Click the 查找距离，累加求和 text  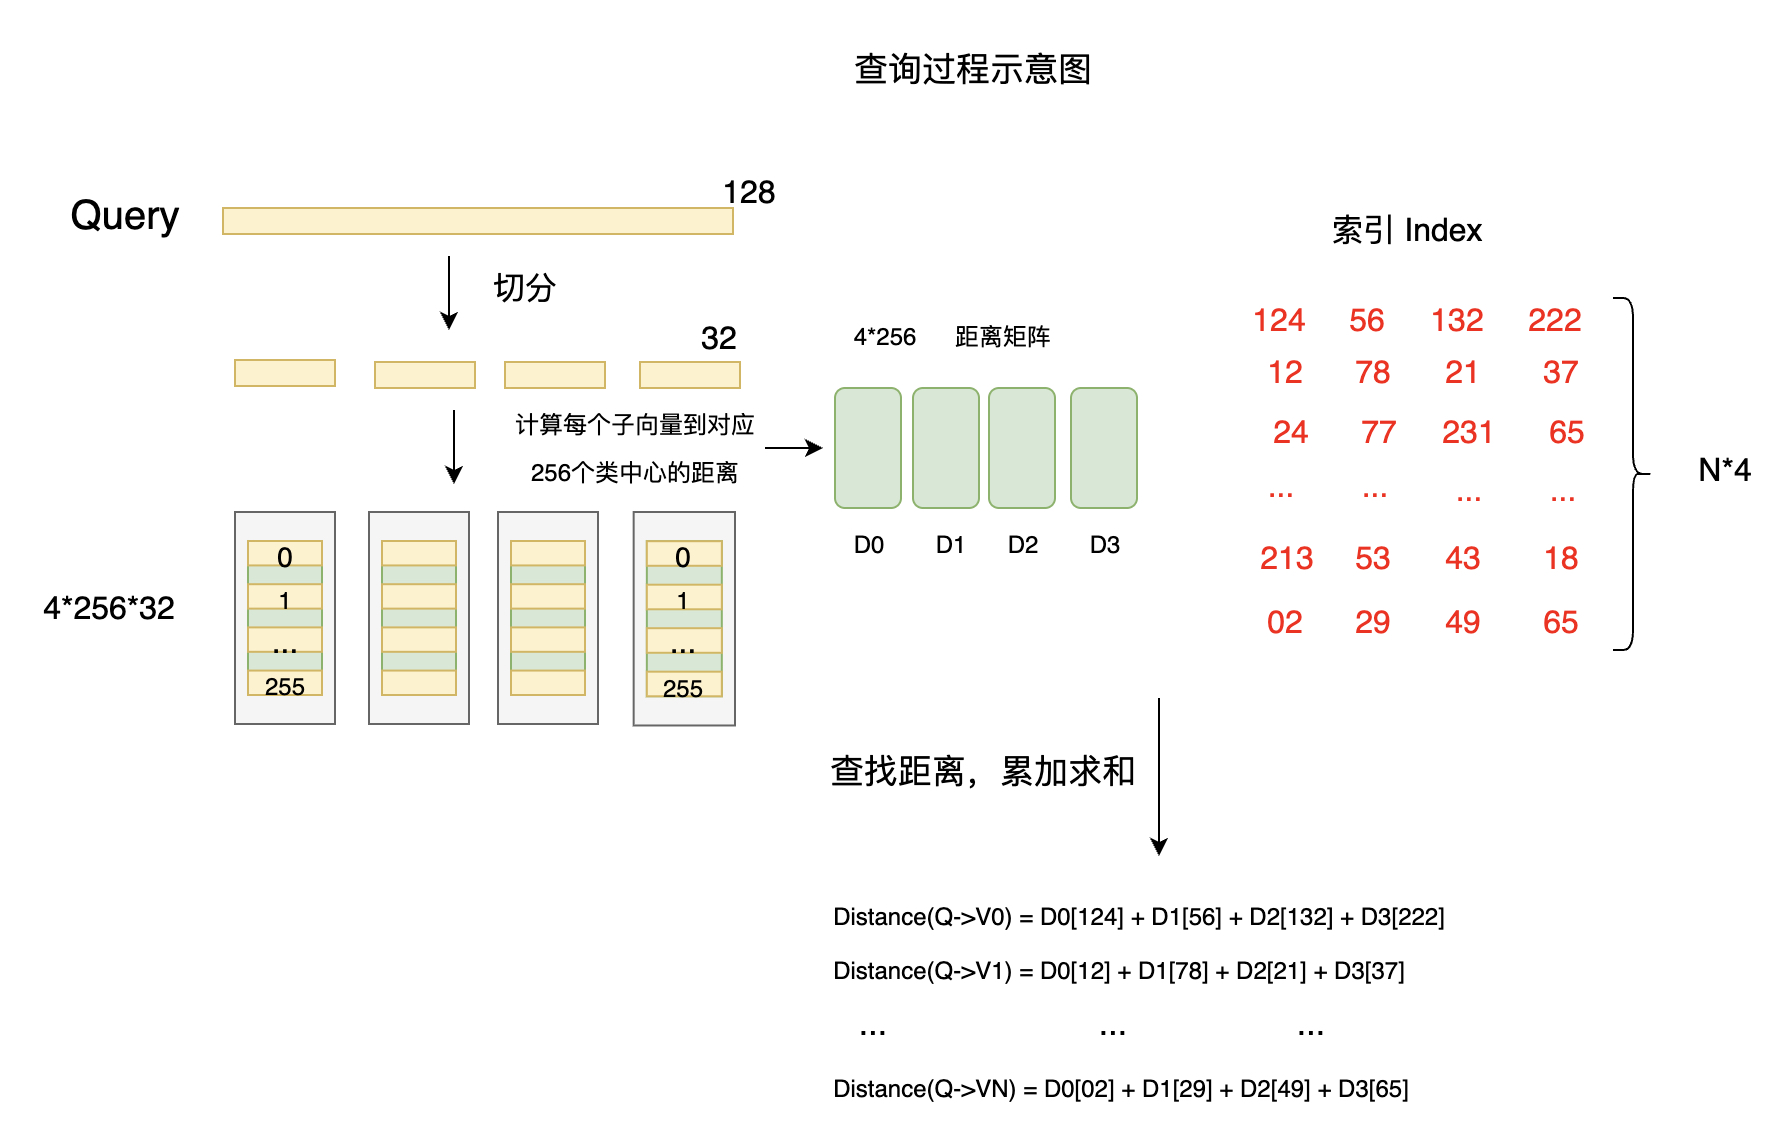[x=983, y=771]
